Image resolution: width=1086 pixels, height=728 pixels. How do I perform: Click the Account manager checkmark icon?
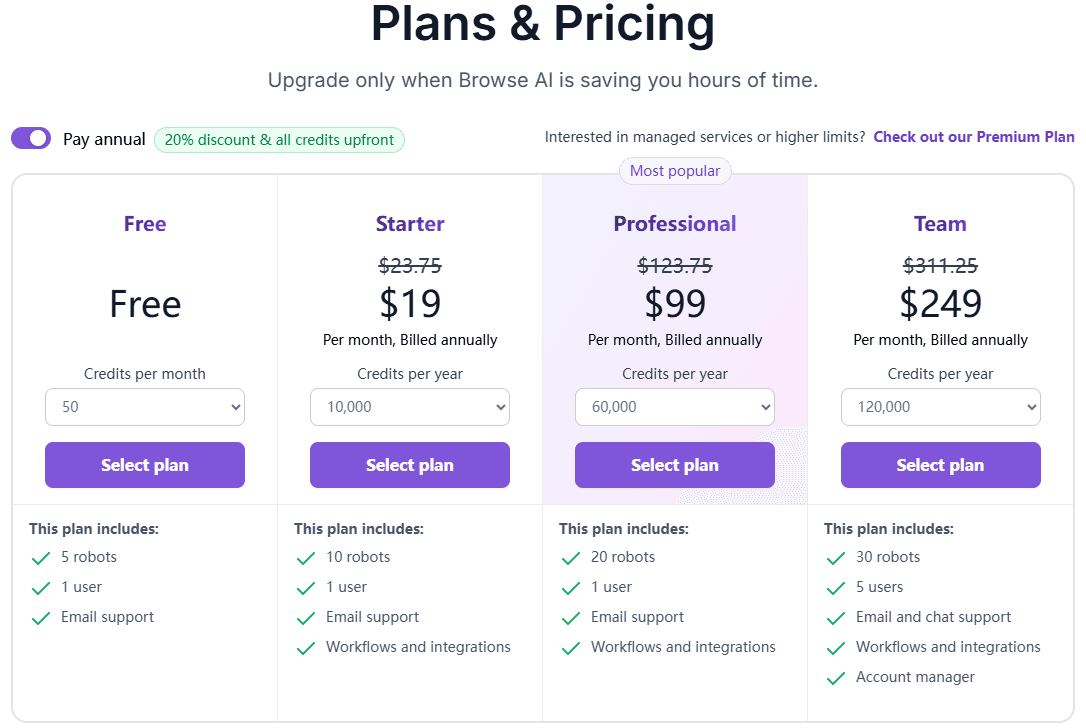(836, 678)
